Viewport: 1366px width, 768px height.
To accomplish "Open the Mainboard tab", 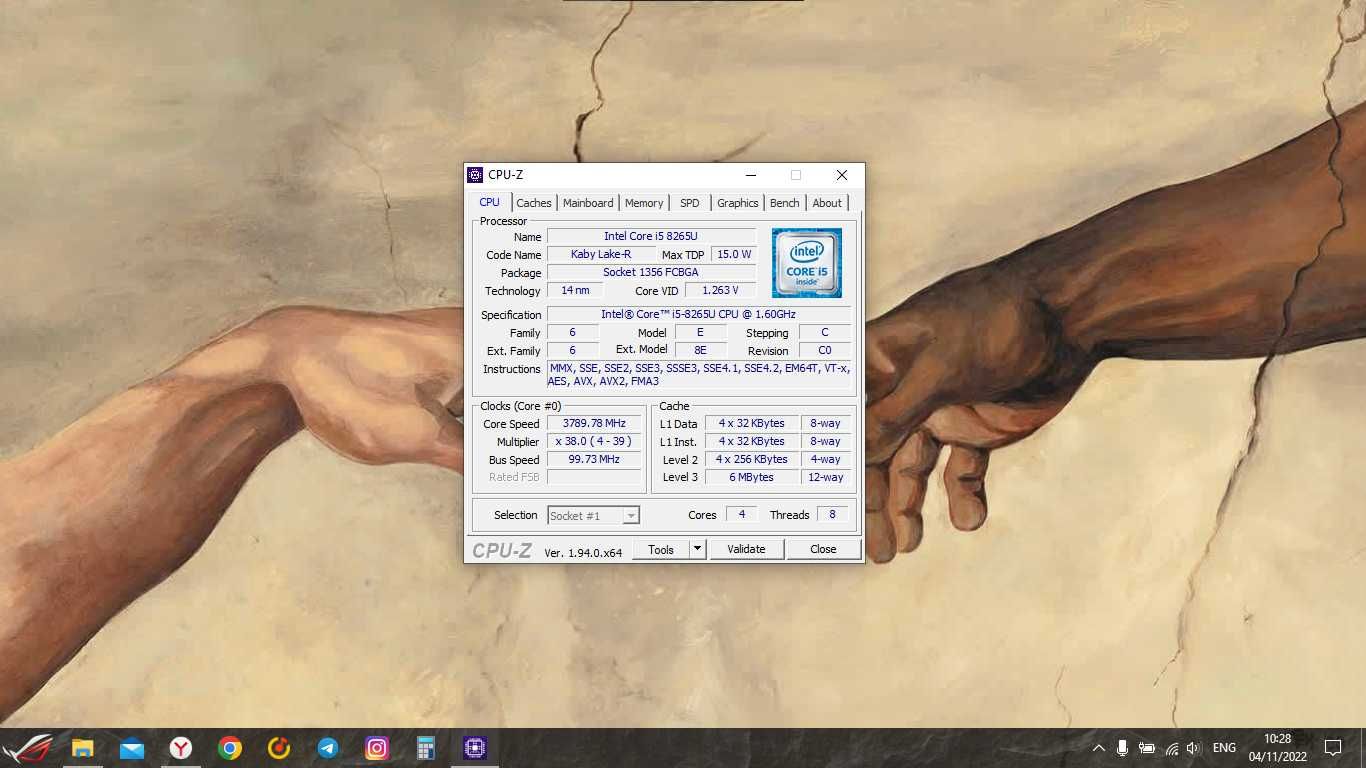I will [588, 203].
